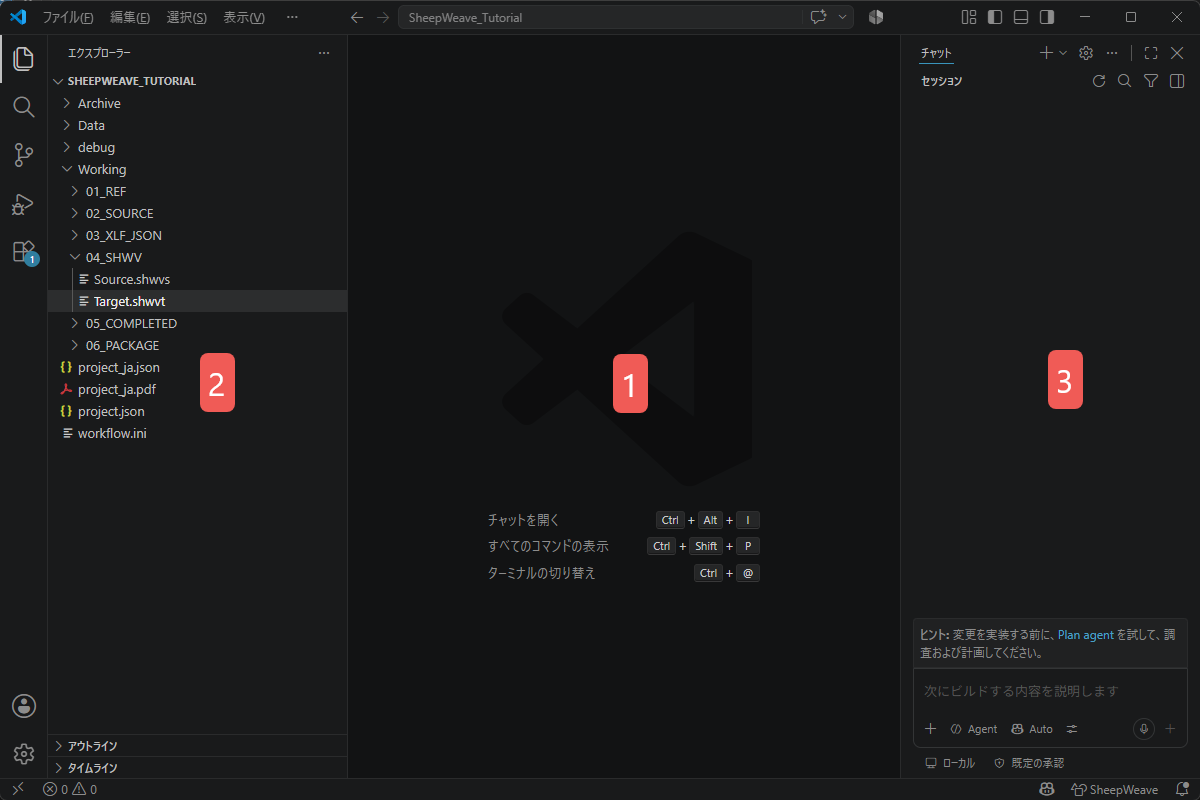Collapse the SHEEPWEAVE_TUTORIAL root folder
The image size is (1200, 800).
pyautogui.click(x=197, y=81)
